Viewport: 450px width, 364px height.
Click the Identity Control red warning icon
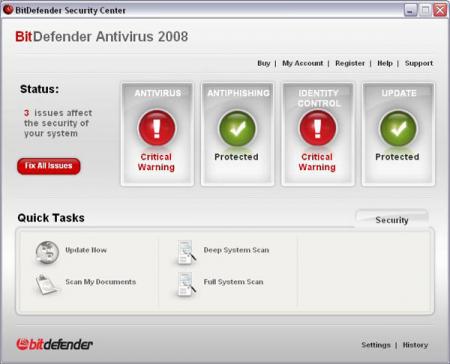click(318, 128)
